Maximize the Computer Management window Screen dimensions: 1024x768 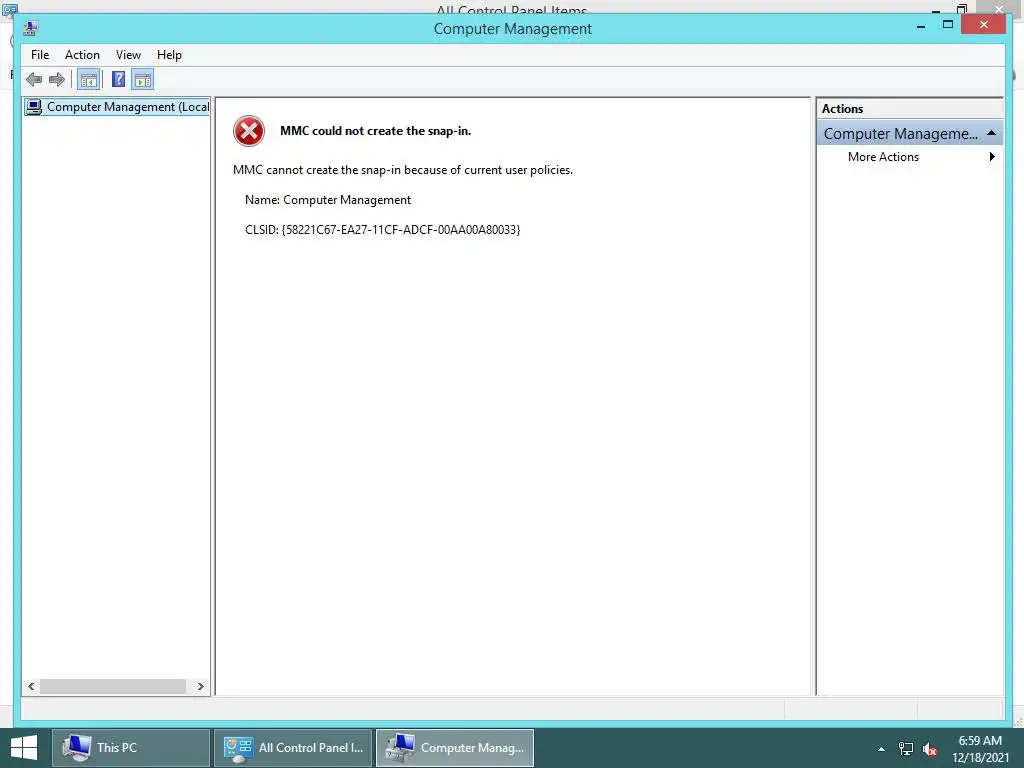tap(948, 25)
